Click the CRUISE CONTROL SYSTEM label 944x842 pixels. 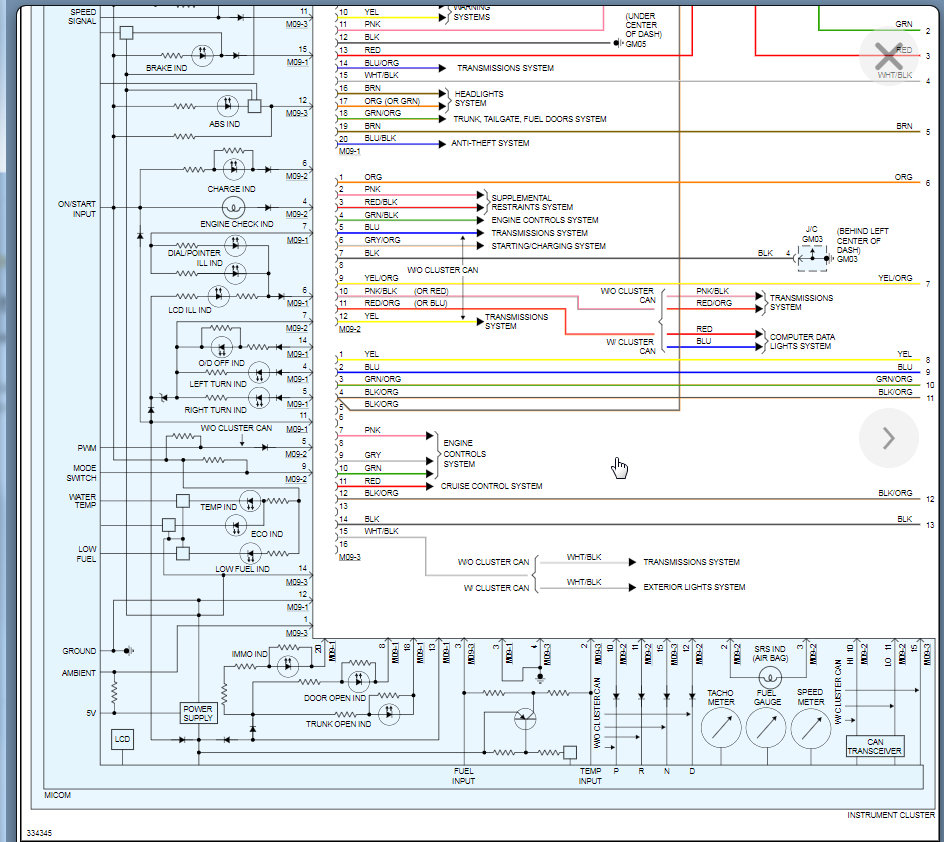pos(491,486)
